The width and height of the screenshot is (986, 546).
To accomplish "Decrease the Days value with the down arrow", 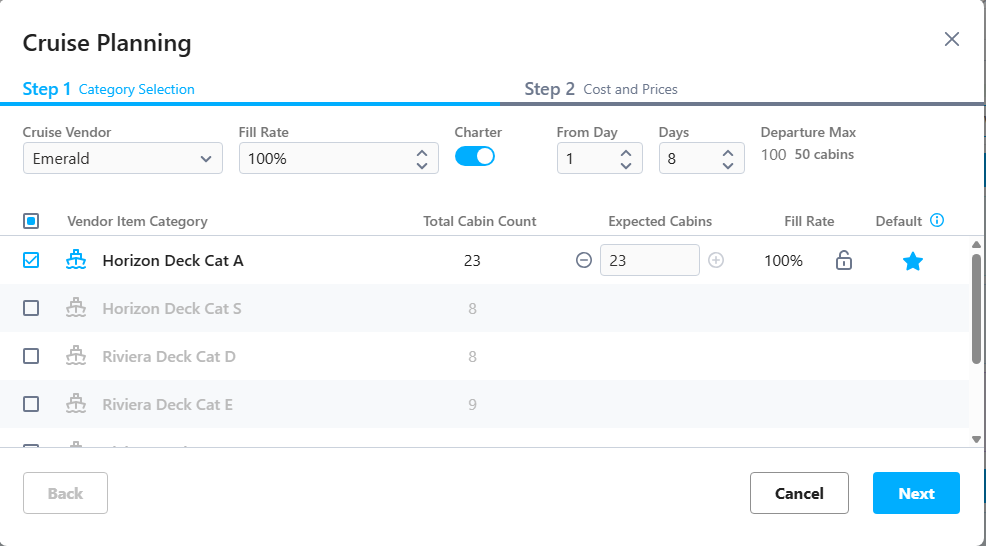I will pyautogui.click(x=728, y=165).
